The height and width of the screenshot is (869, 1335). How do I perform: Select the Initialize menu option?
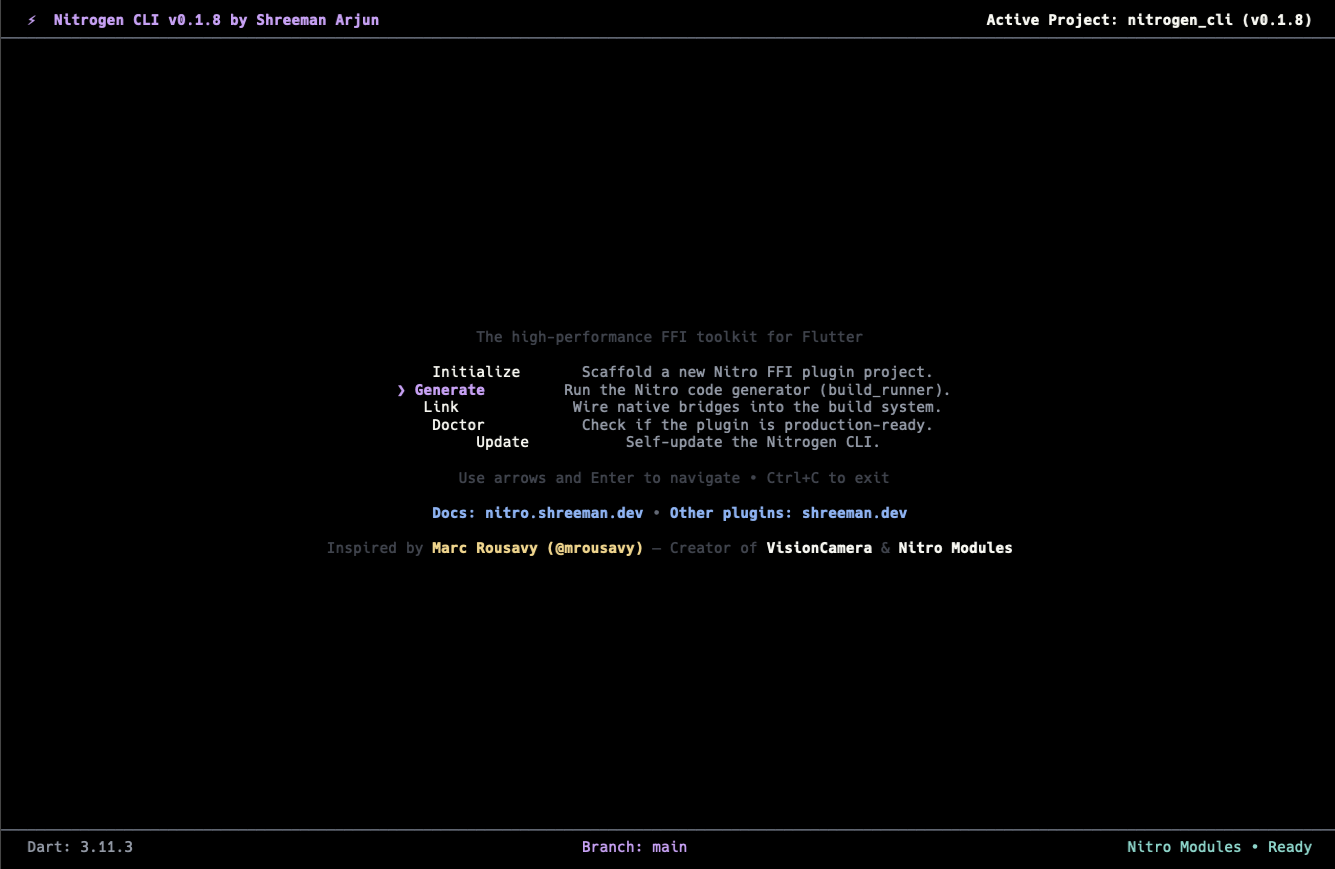click(476, 372)
